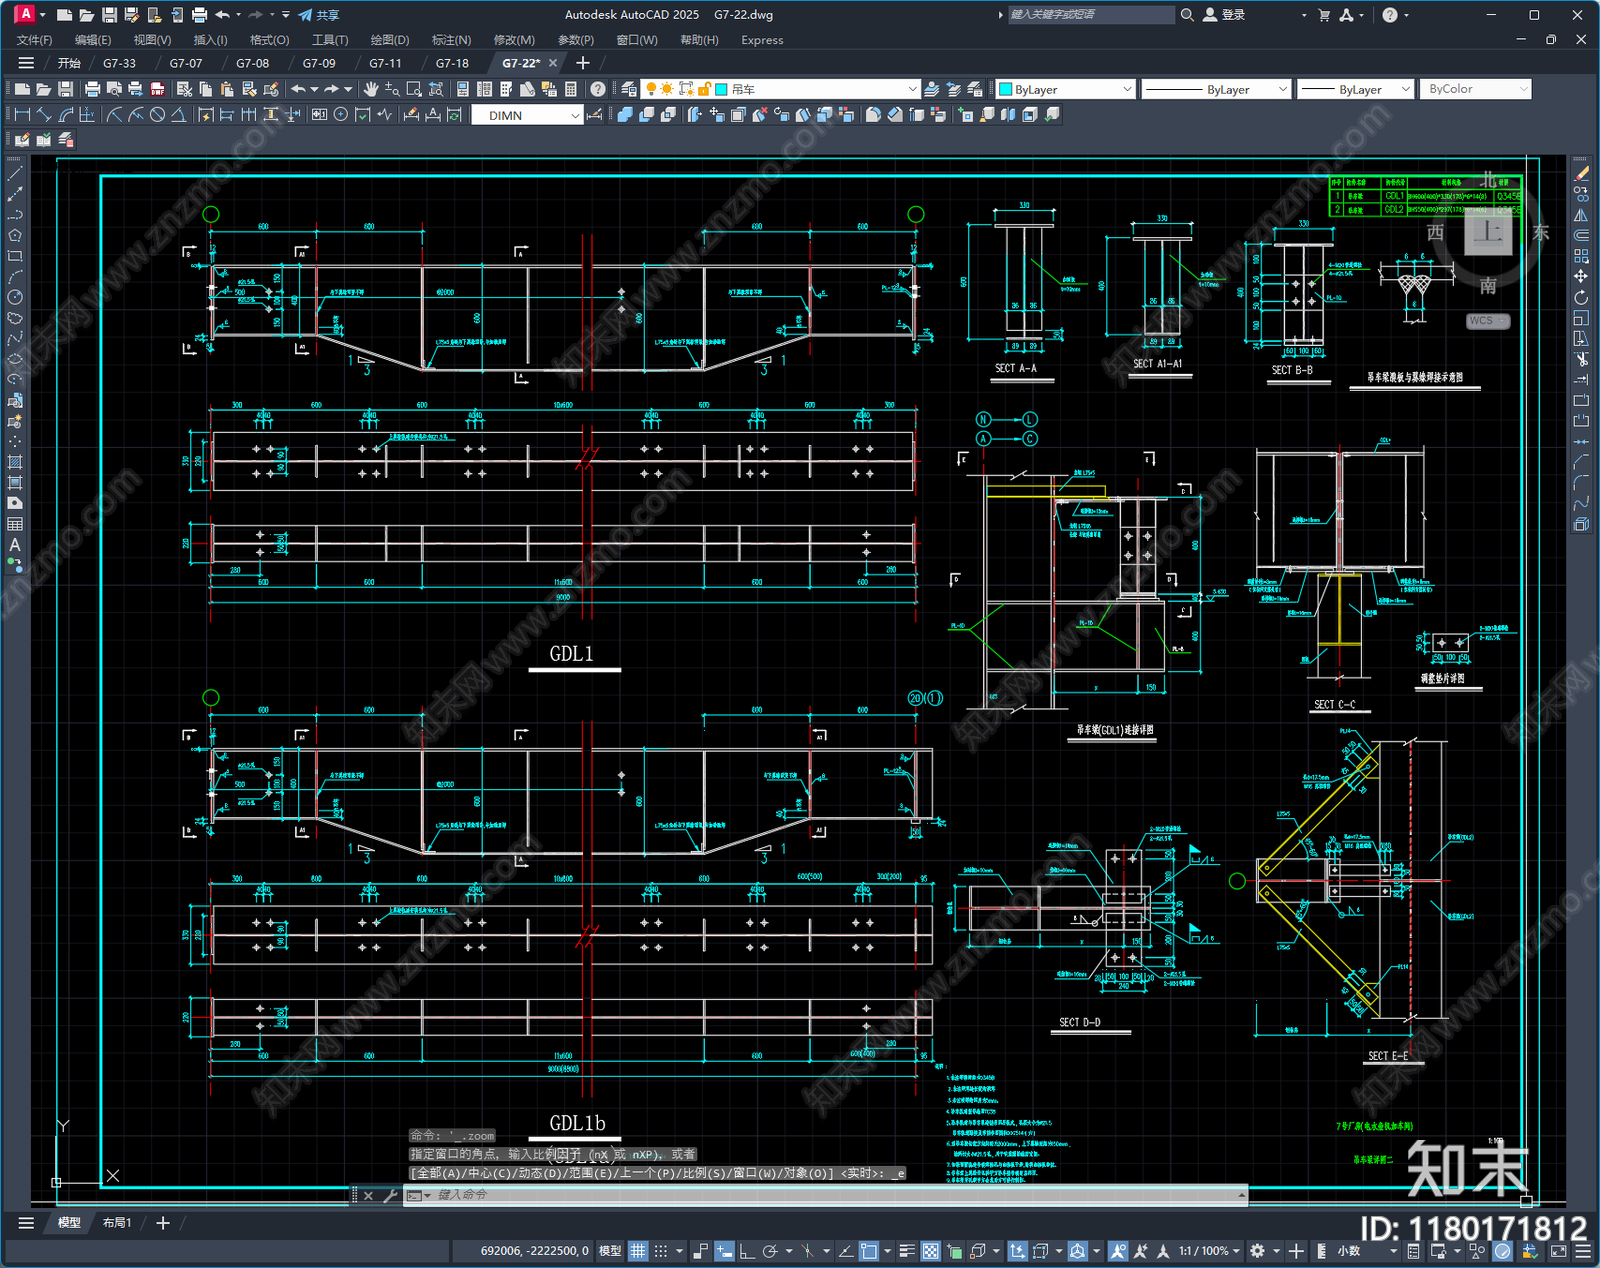The image size is (1600, 1268).
Task: Switch to the G7-09 drawing tab
Action: point(319,63)
